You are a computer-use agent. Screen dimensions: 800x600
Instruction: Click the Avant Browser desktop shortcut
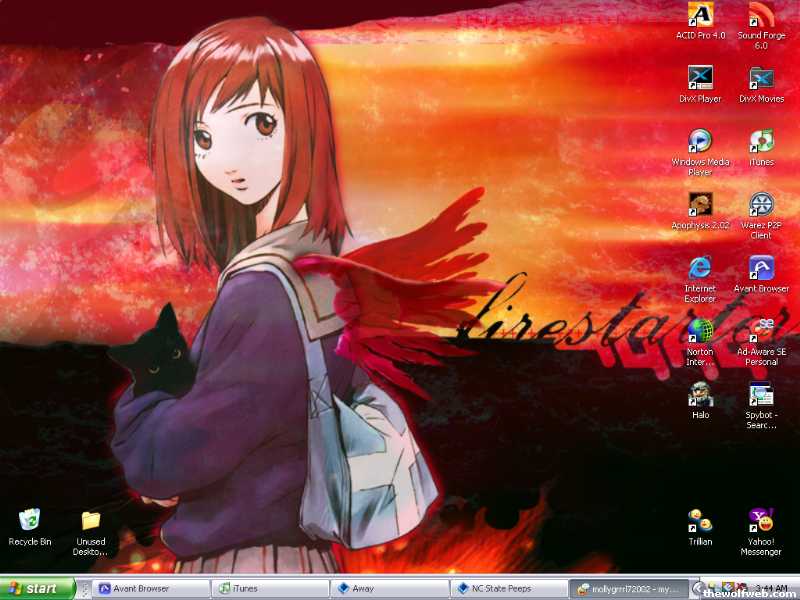click(761, 274)
